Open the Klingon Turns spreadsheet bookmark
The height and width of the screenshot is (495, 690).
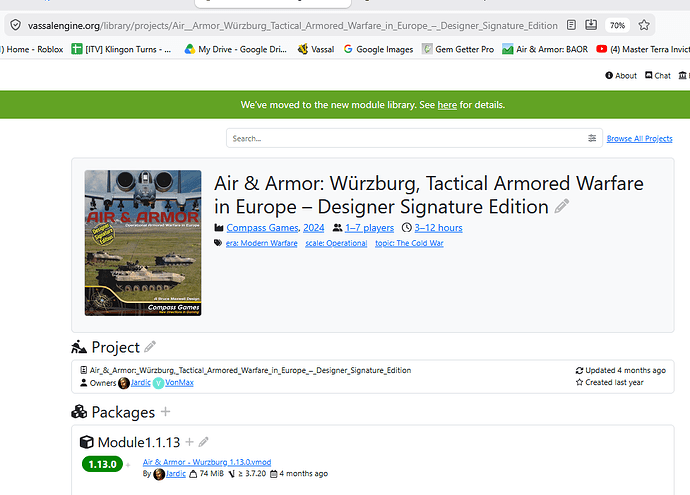(121, 49)
